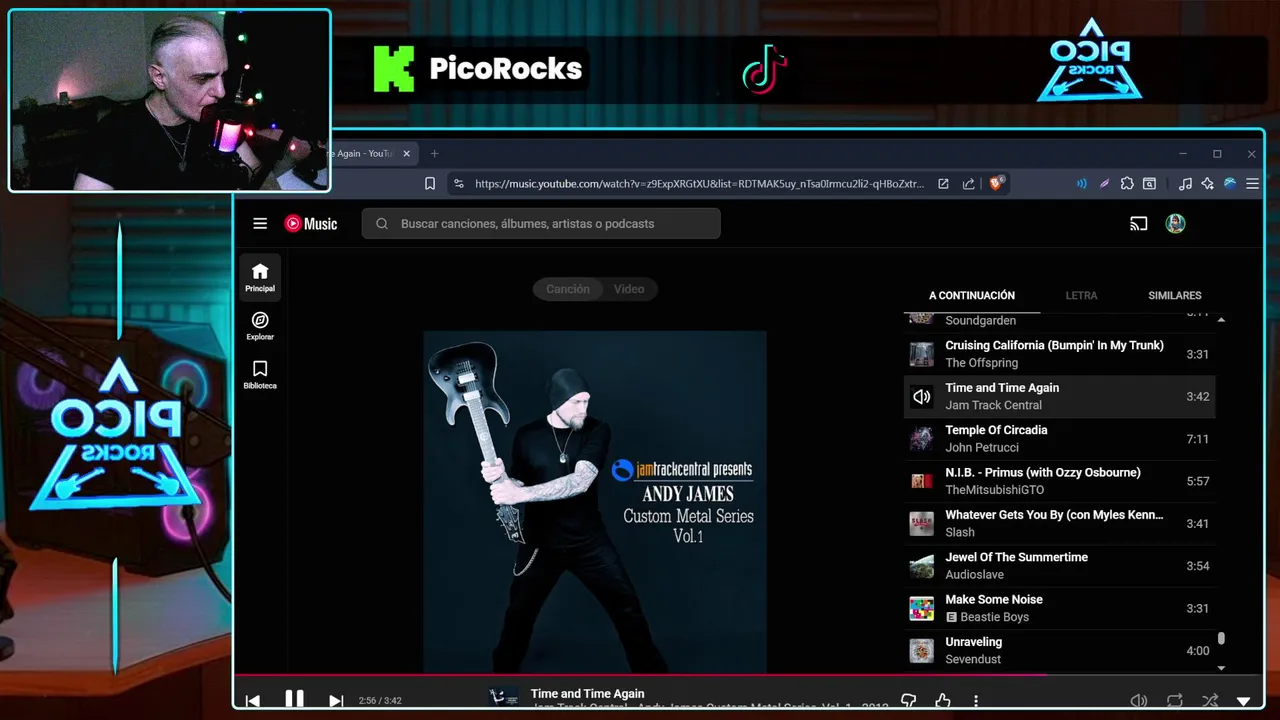Select the SIMILARES tab
Image resolution: width=1280 pixels, height=720 pixels.
point(1175,296)
